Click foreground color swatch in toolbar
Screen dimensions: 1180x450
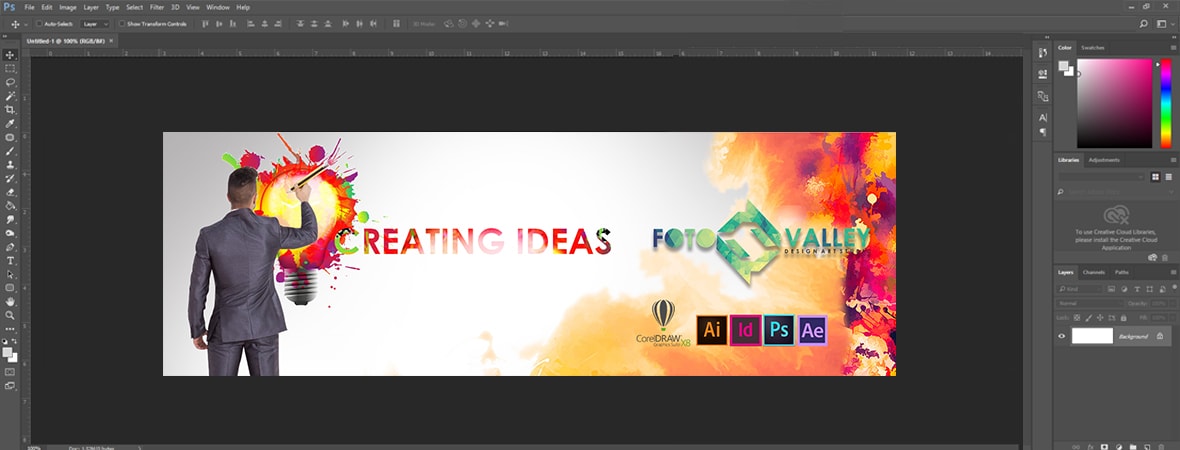click(8, 351)
